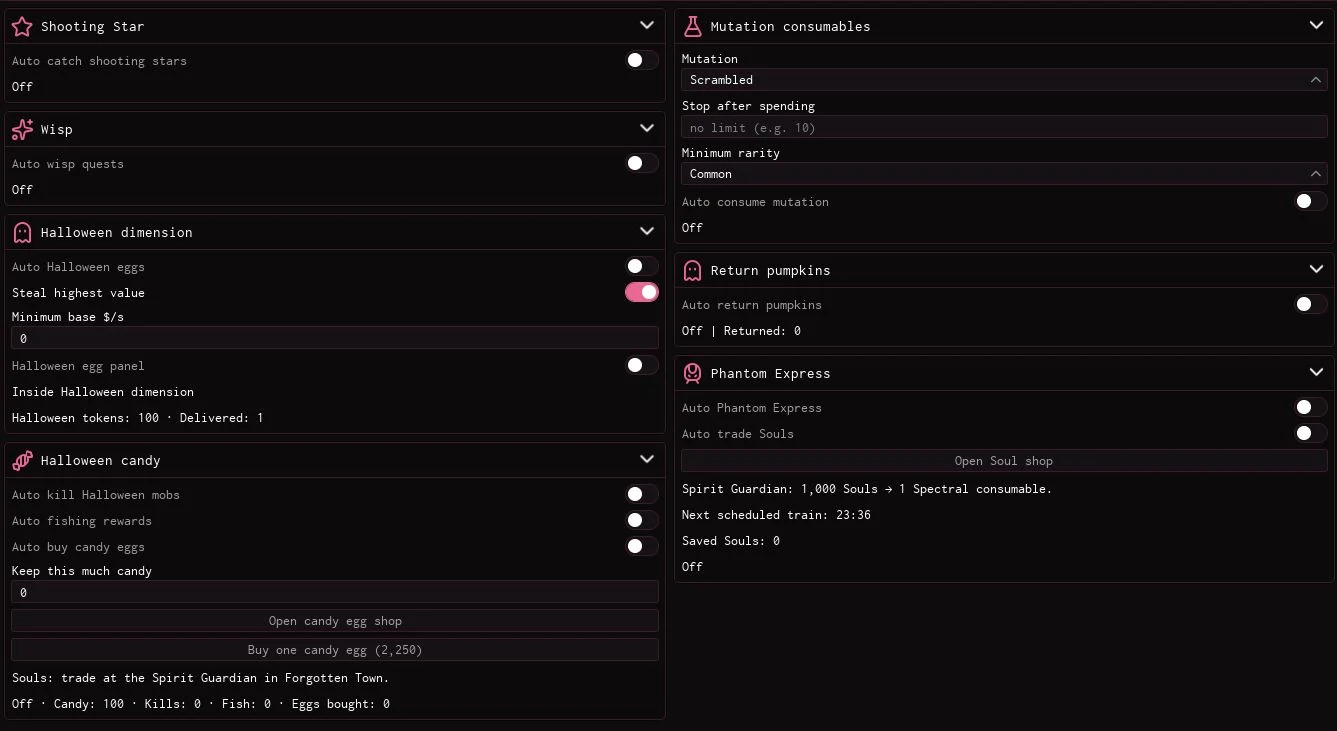Click the Saved Souls: 0 text
The image size is (1337, 731).
point(731,541)
